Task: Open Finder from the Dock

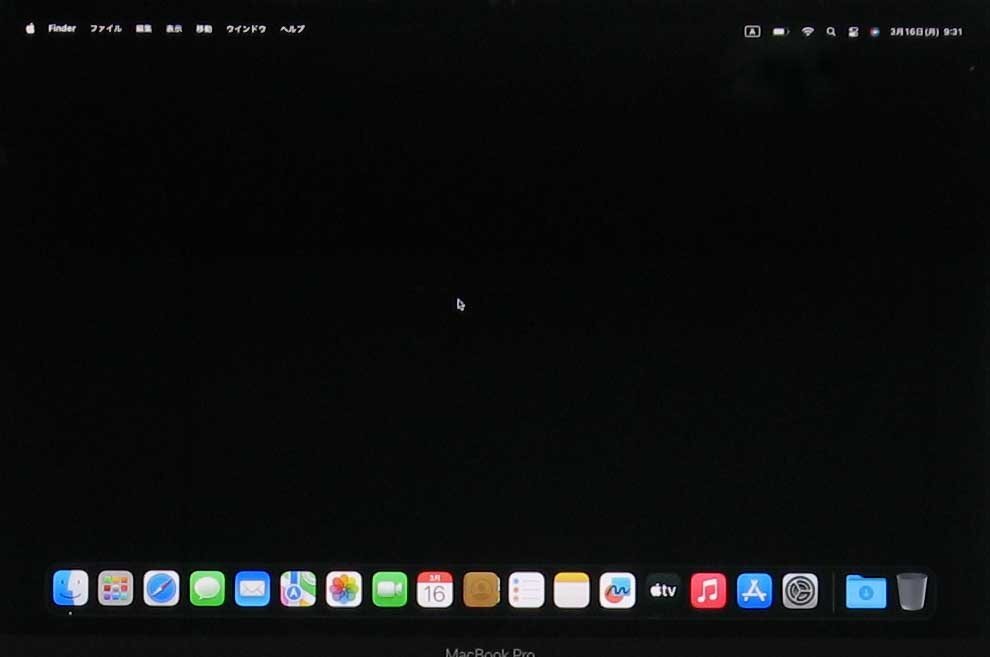Action: point(70,588)
